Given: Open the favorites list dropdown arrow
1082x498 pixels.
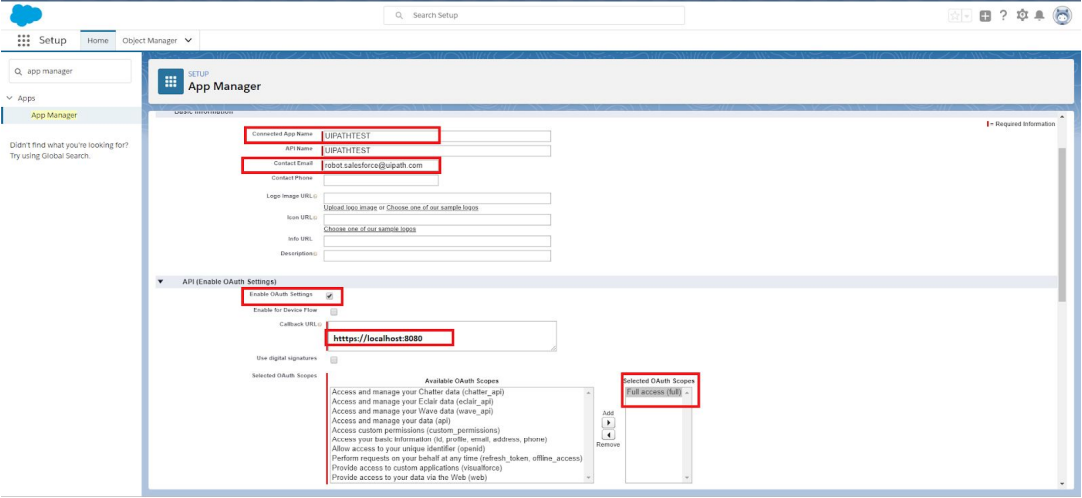Looking at the screenshot, I should [x=967, y=16].
